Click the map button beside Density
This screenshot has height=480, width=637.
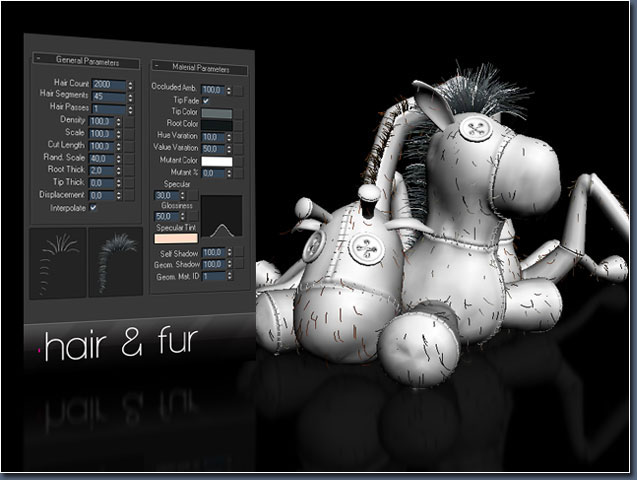pyautogui.click(x=129, y=122)
